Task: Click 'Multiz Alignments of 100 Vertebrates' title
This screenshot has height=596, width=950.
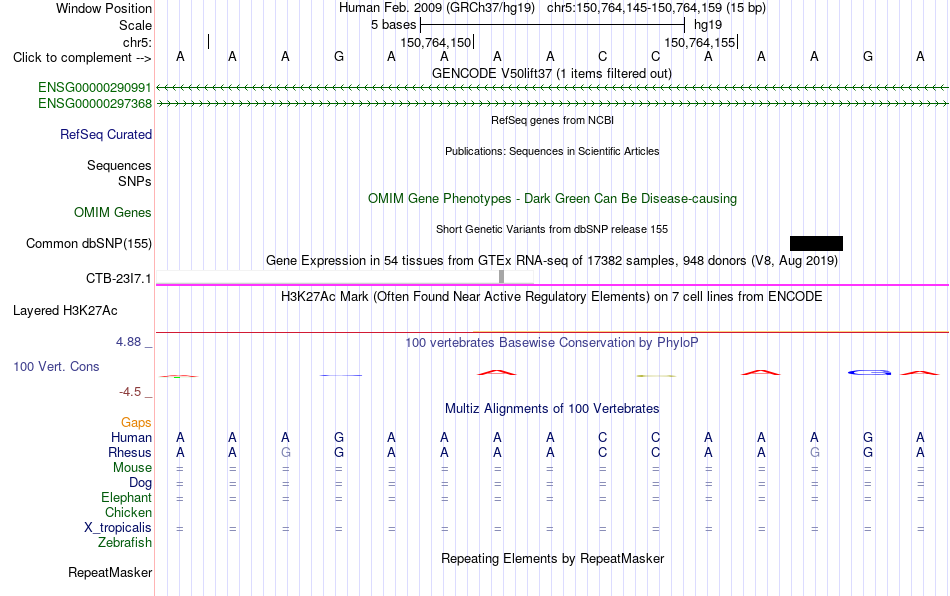Action: pyautogui.click(x=552, y=408)
